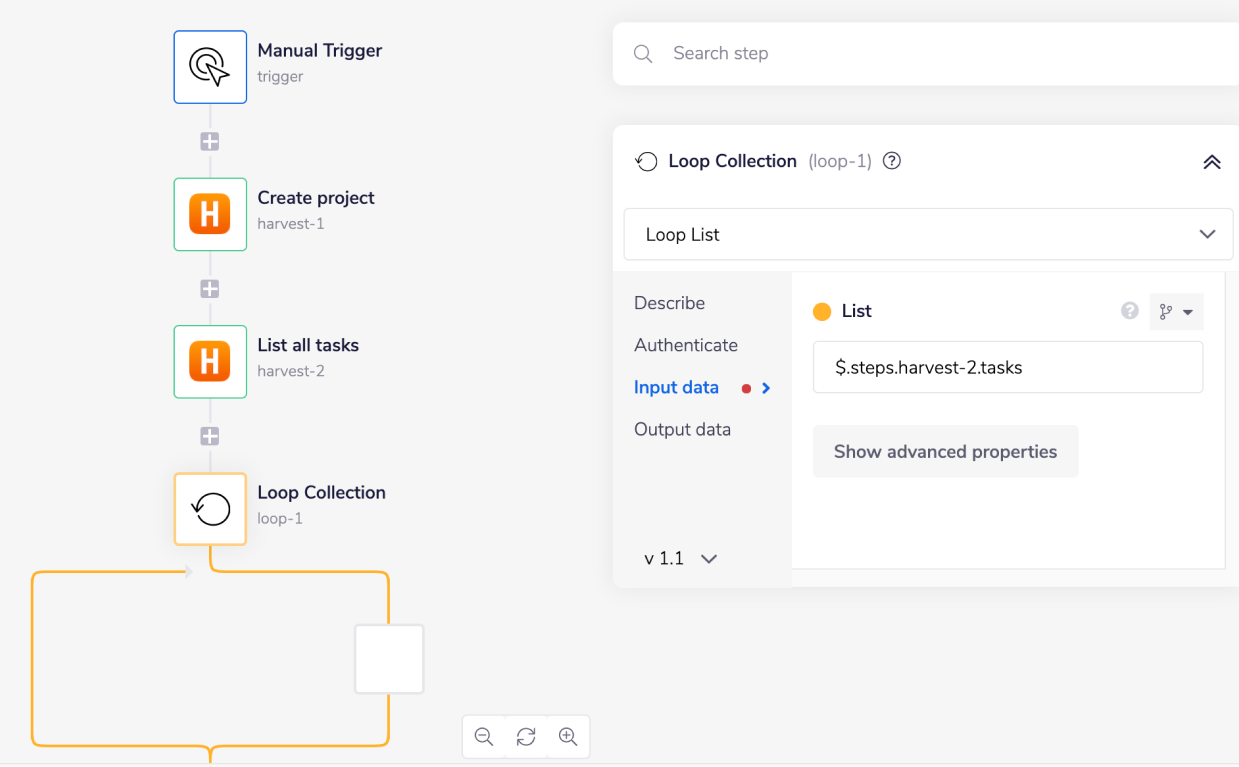Collapse the Loop Collection properties panel

click(1211, 162)
